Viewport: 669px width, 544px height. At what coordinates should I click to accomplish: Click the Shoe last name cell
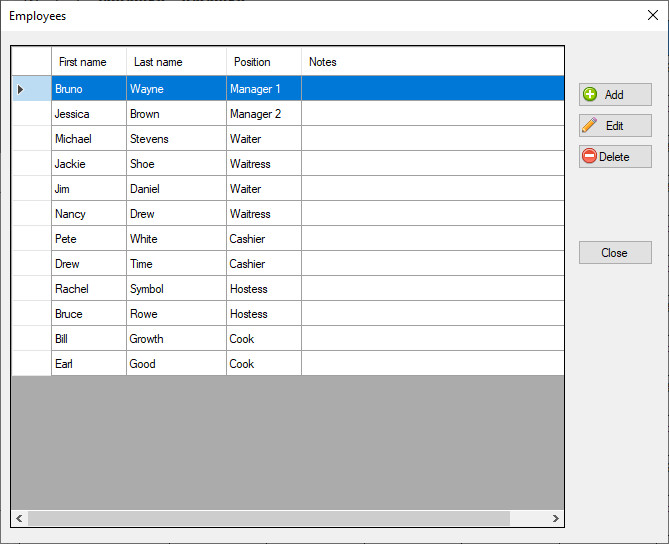click(176, 164)
